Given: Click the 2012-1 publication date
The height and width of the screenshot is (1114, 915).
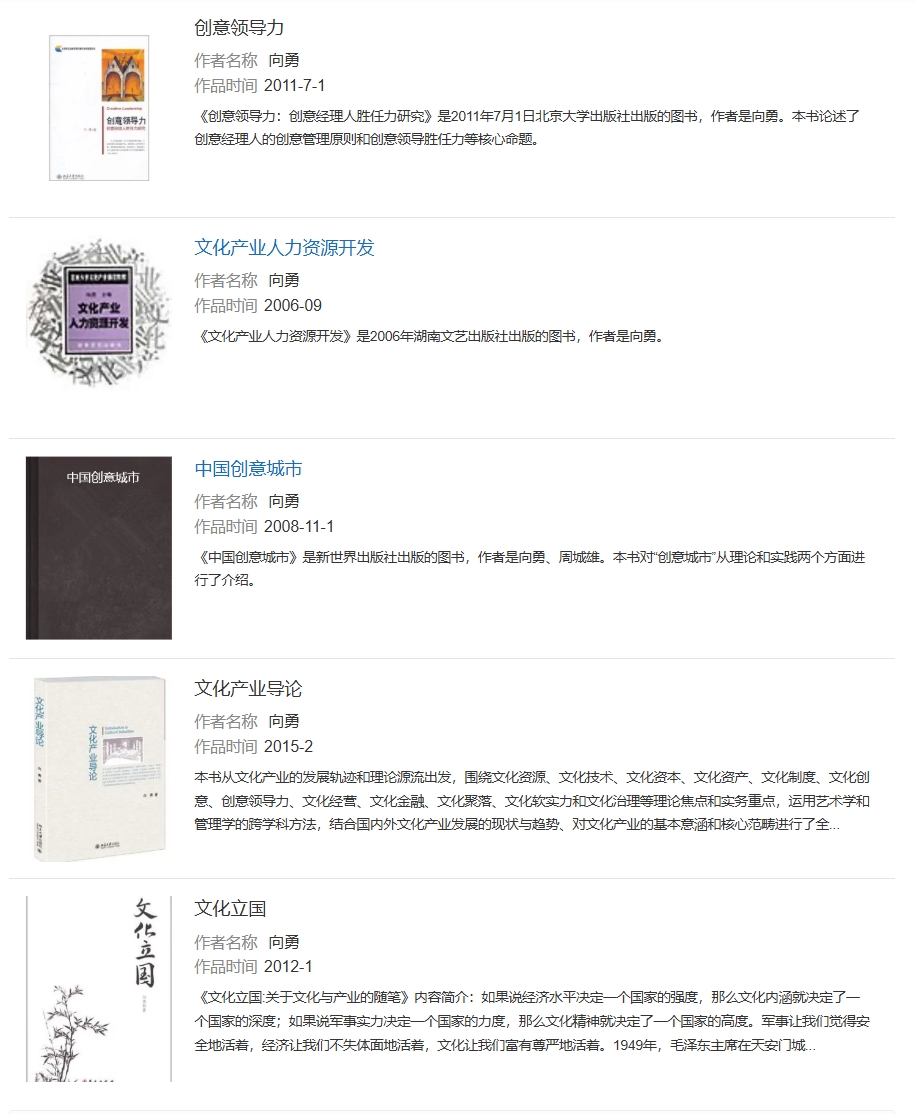Looking at the screenshot, I should coord(288,967).
